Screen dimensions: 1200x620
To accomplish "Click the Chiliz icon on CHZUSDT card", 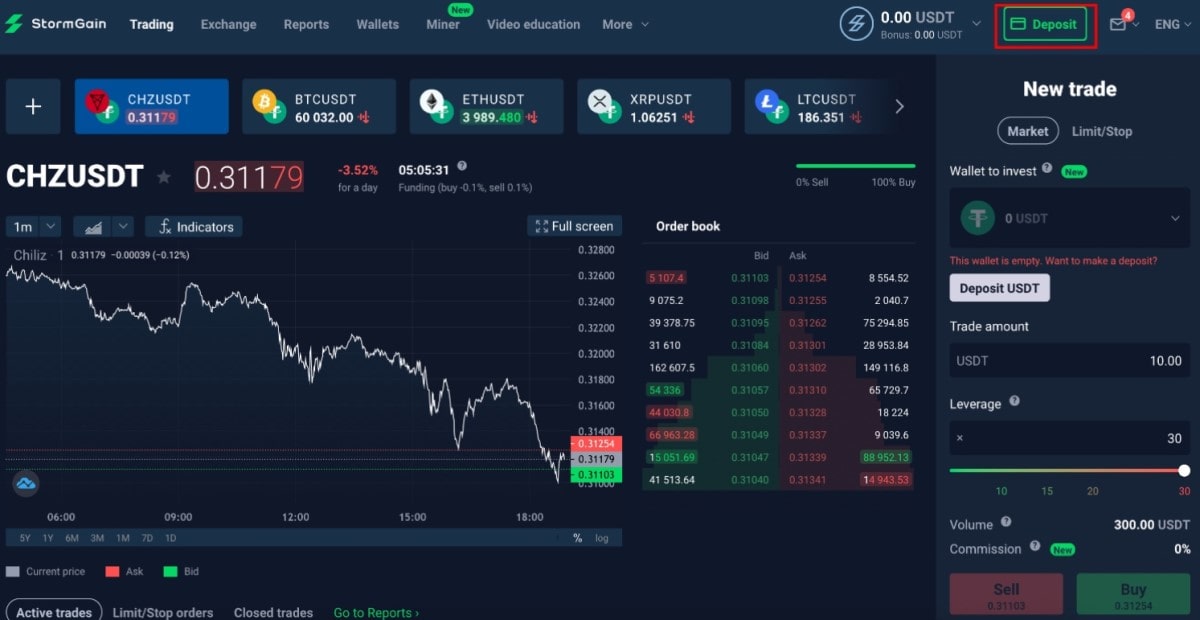I will click(101, 106).
